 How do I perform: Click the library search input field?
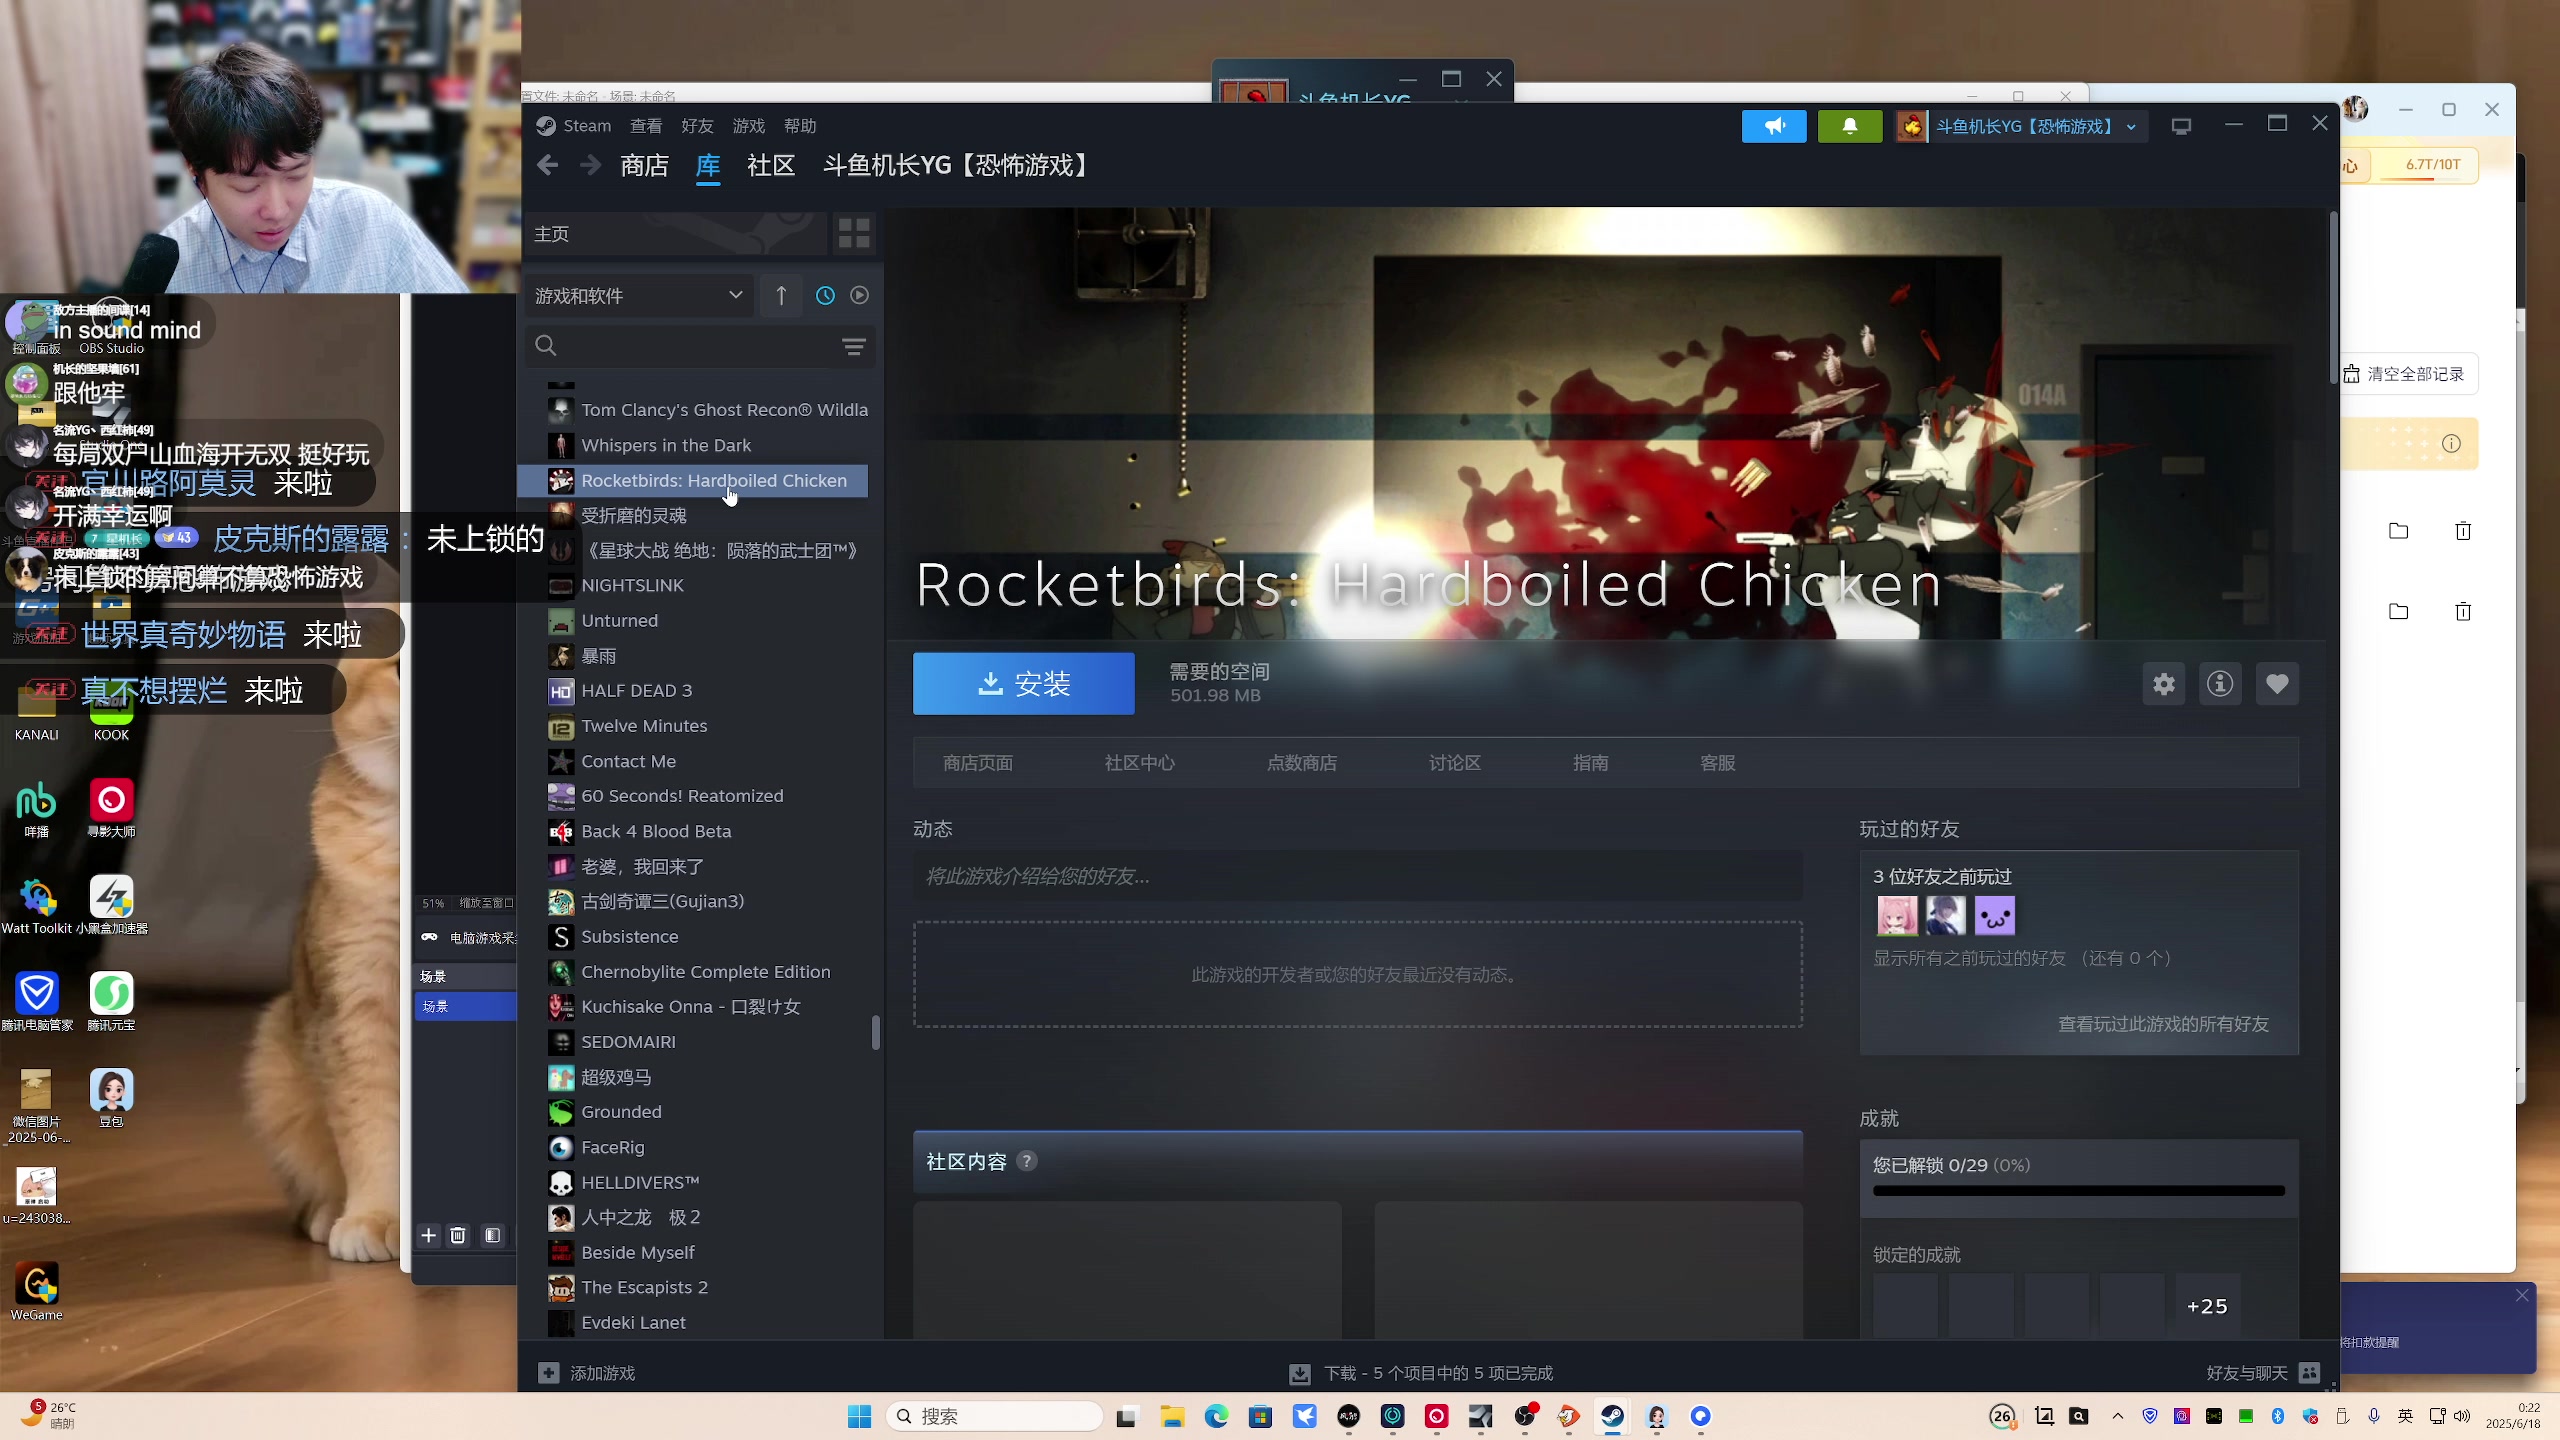pyautogui.click(x=700, y=346)
